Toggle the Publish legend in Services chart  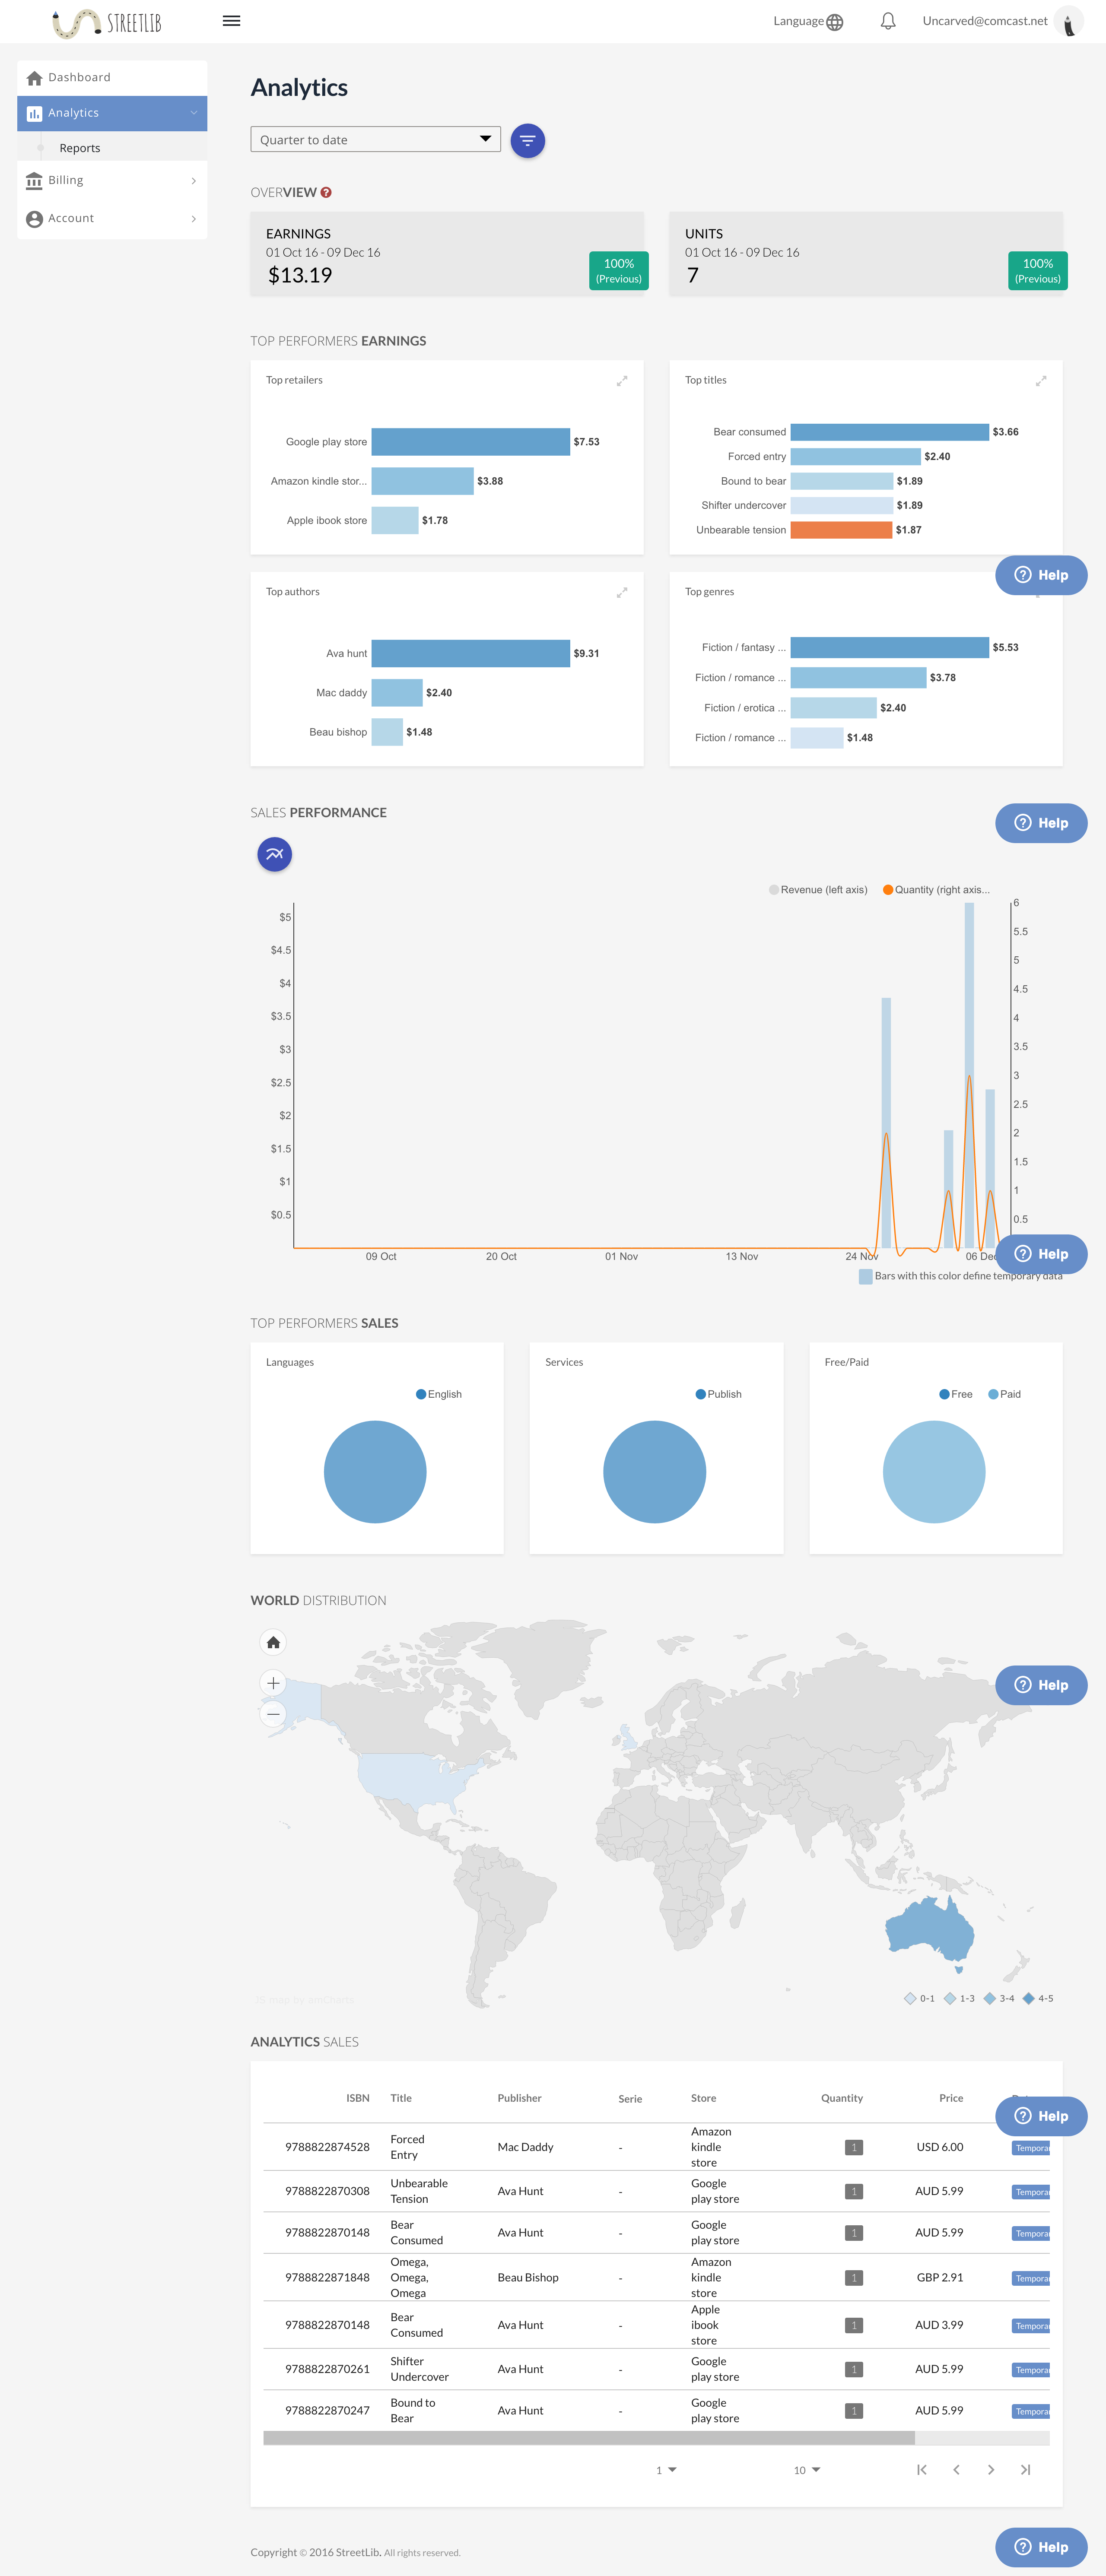pos(719,1394)
